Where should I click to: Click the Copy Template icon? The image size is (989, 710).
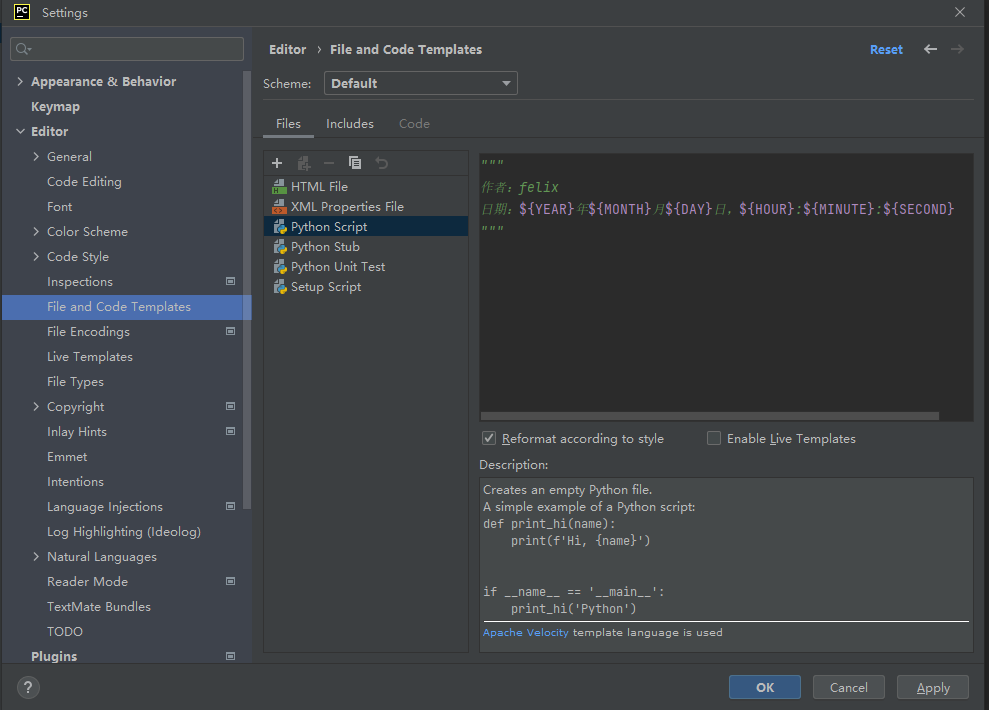tap(355, 163)
